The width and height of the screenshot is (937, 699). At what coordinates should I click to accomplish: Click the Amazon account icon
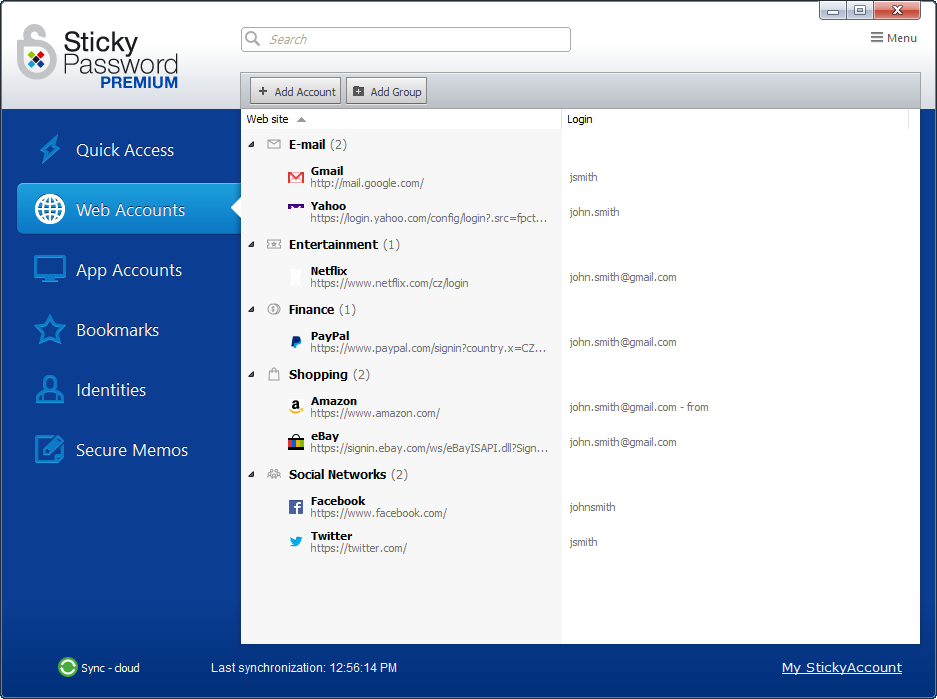pos(296,407)
